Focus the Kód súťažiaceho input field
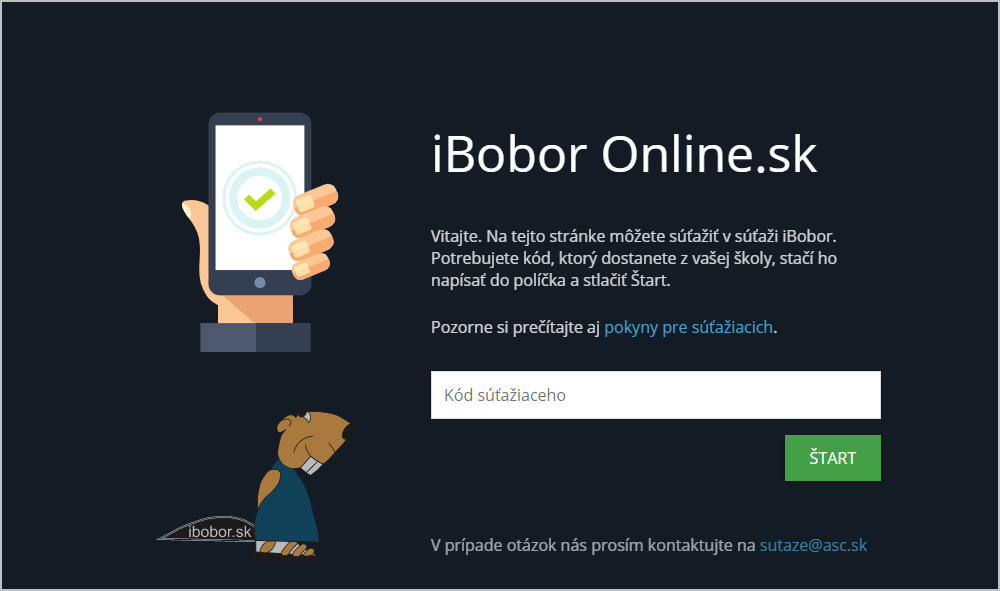 tap(656, 395)
